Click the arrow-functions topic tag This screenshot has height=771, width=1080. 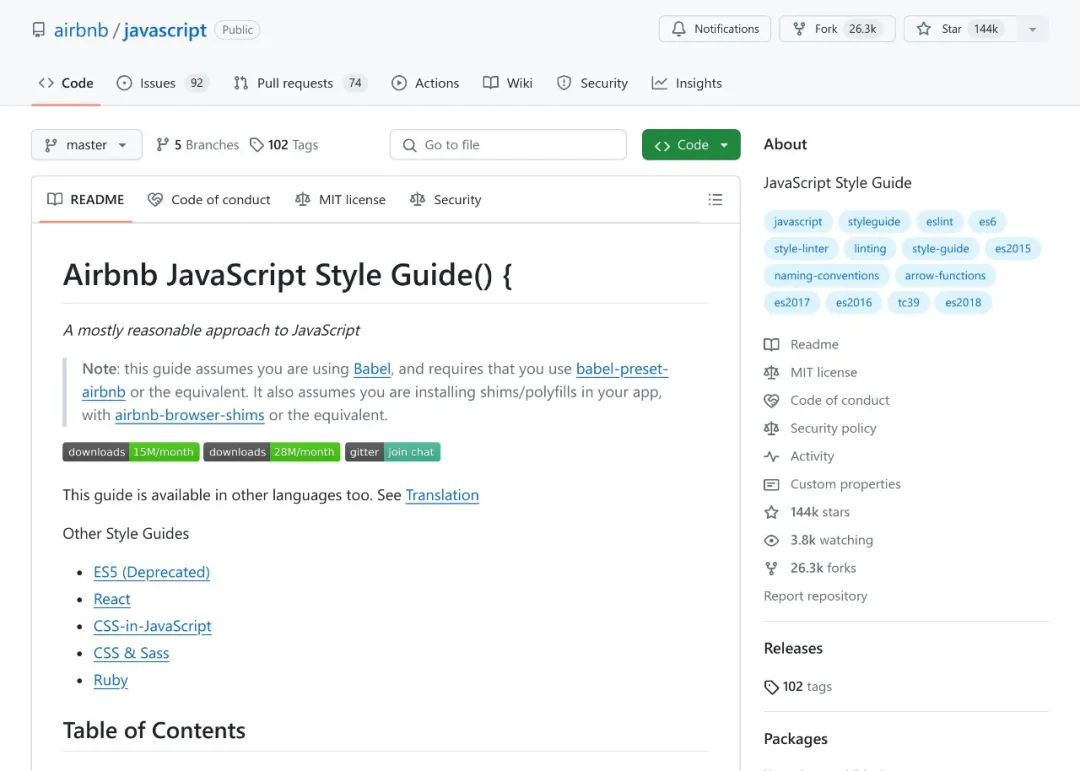pyautogui.click(x=945, y=276)
